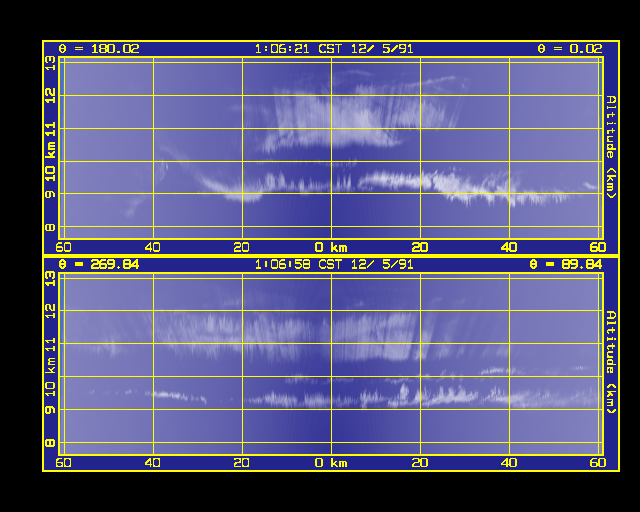The width and height of the screenshot is (640, 512).
Task: Click the θ = 0.02 angle label
Action: pos(570,49)
